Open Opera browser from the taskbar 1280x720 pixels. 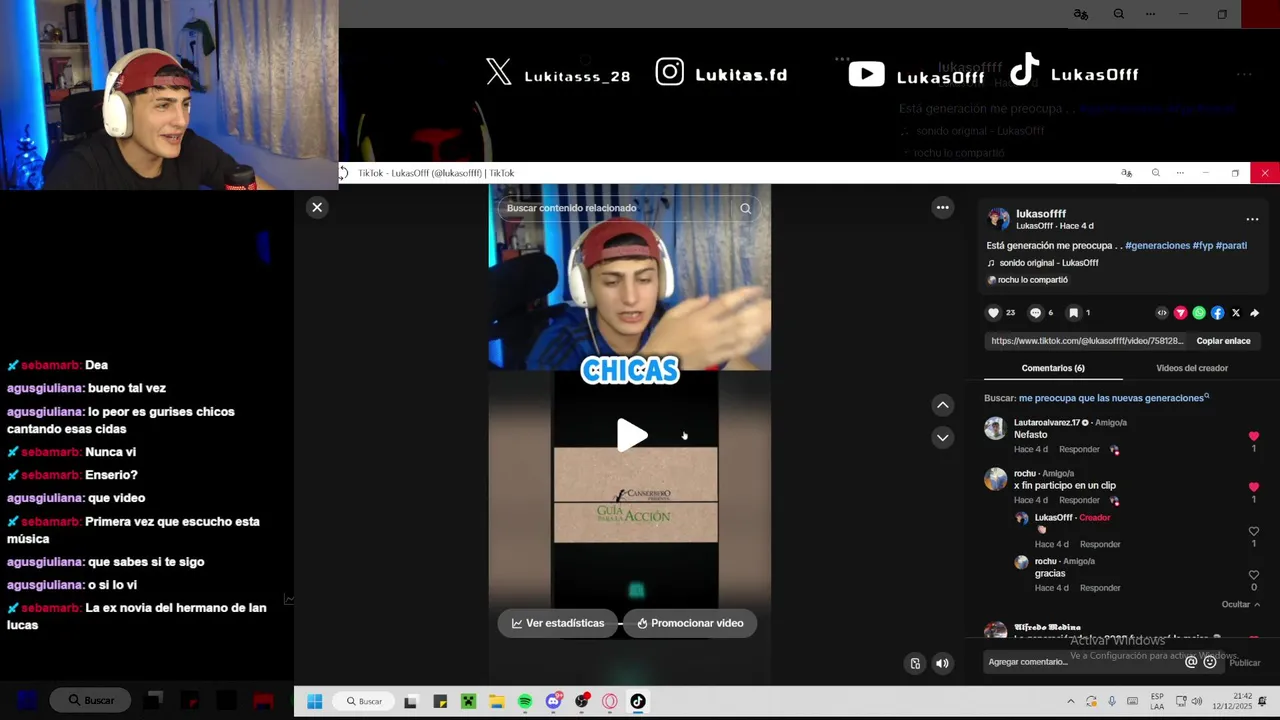[610, 702]
